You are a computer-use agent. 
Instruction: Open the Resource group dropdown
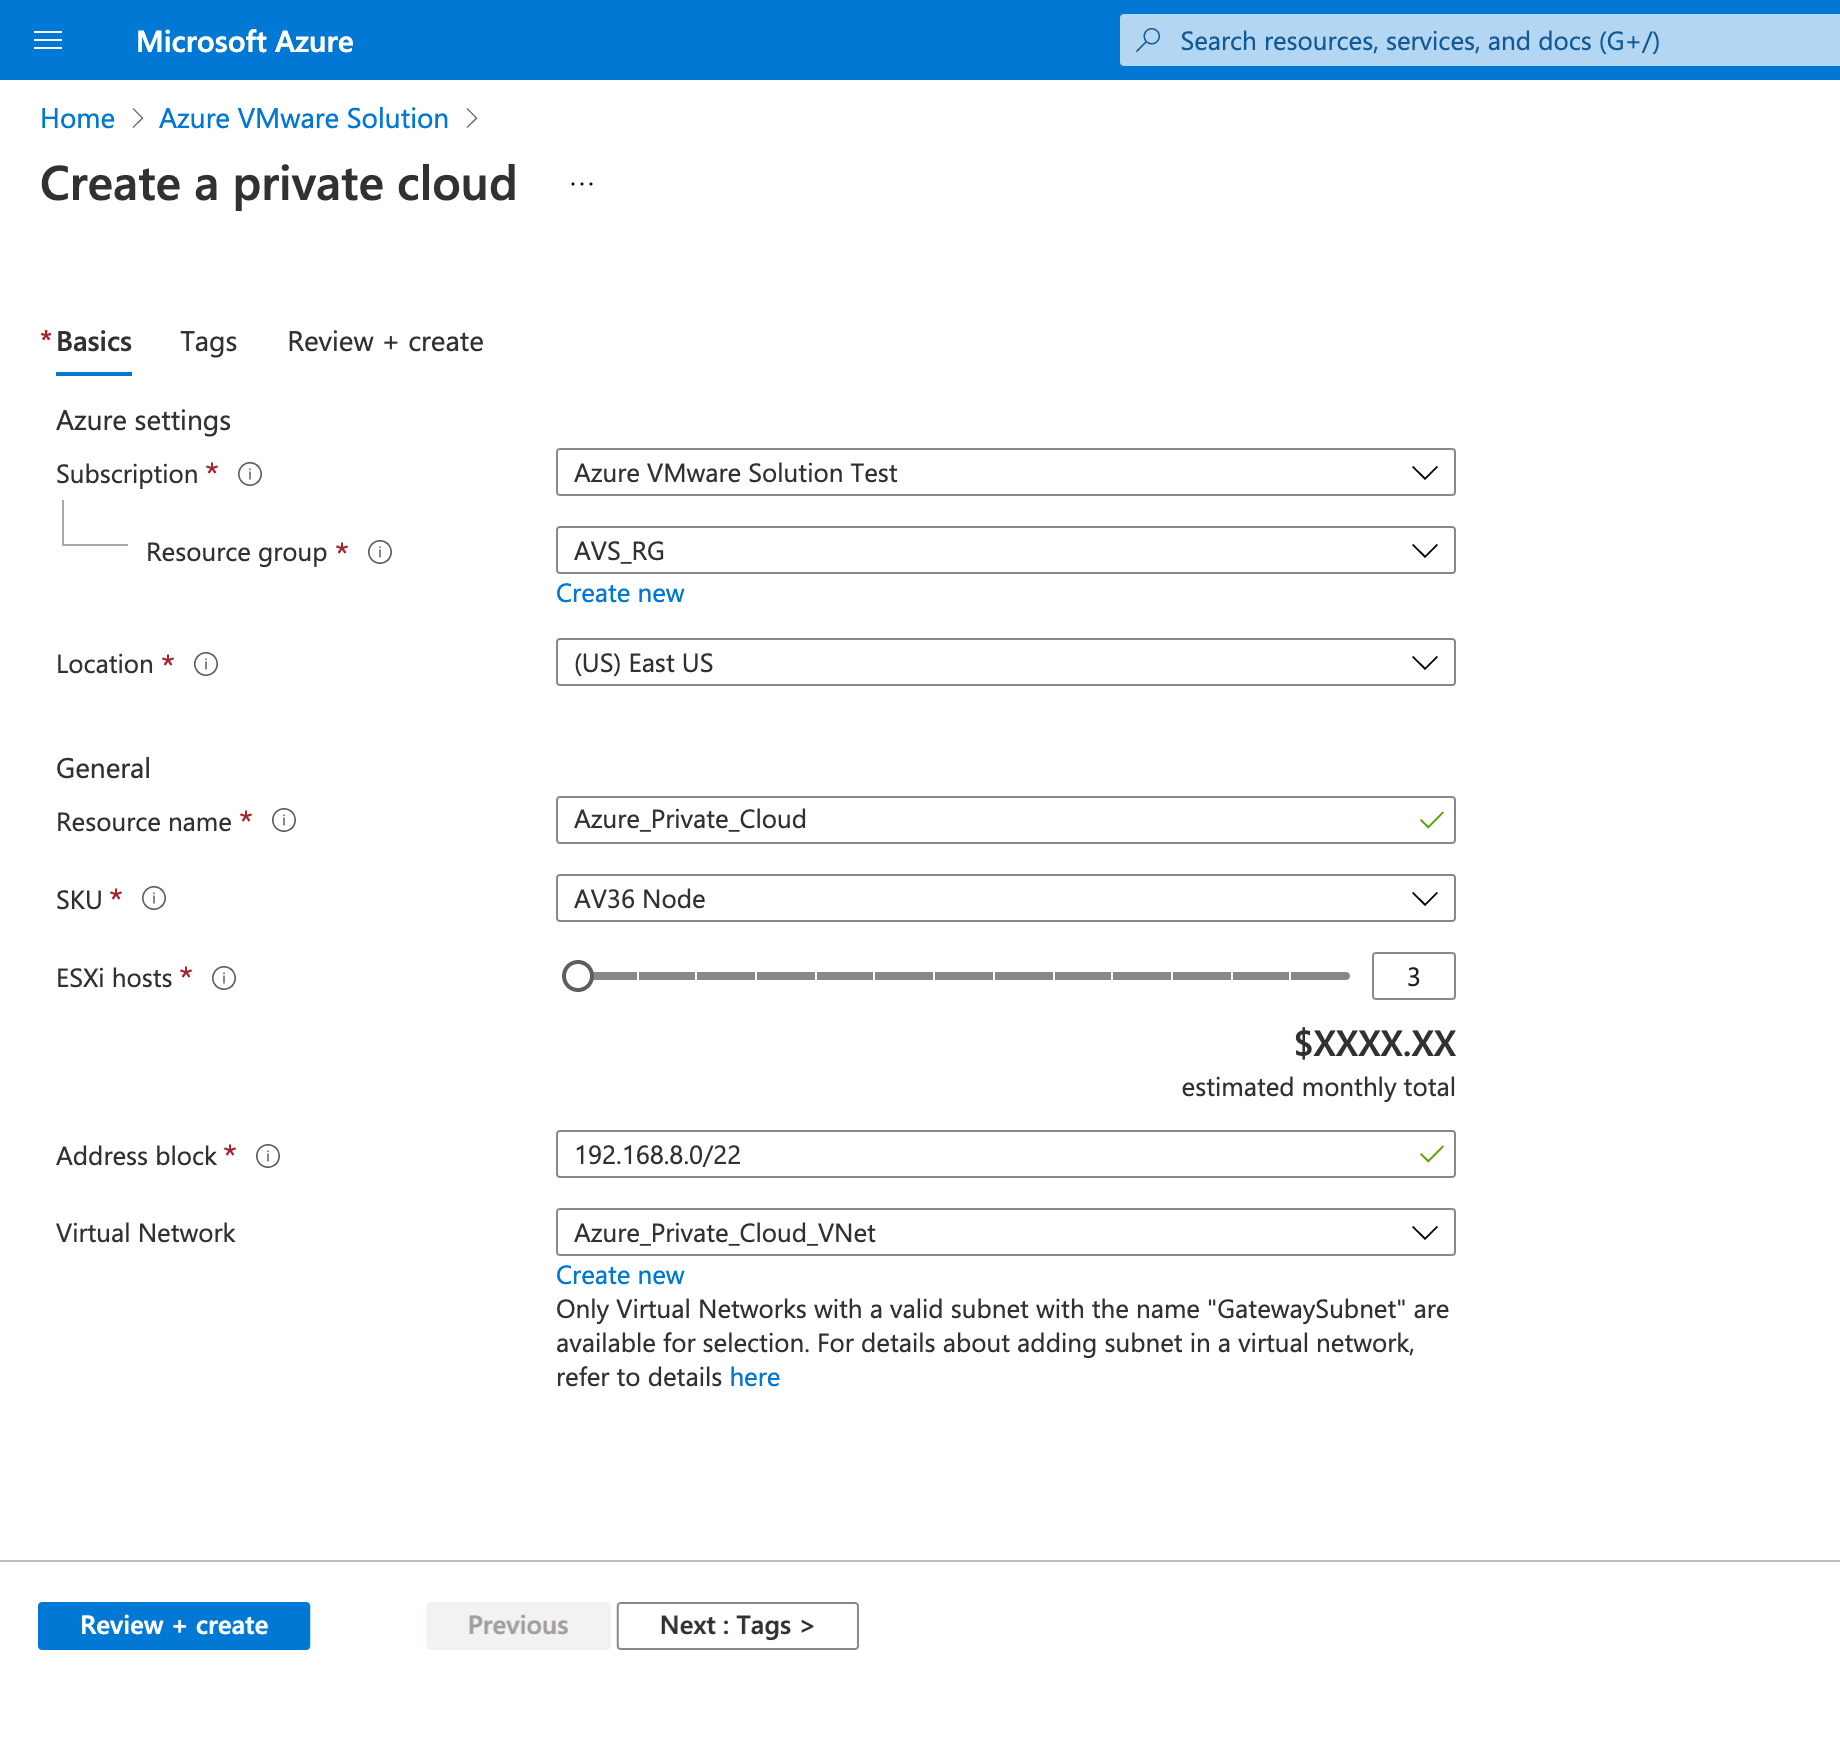[1005, 550]
